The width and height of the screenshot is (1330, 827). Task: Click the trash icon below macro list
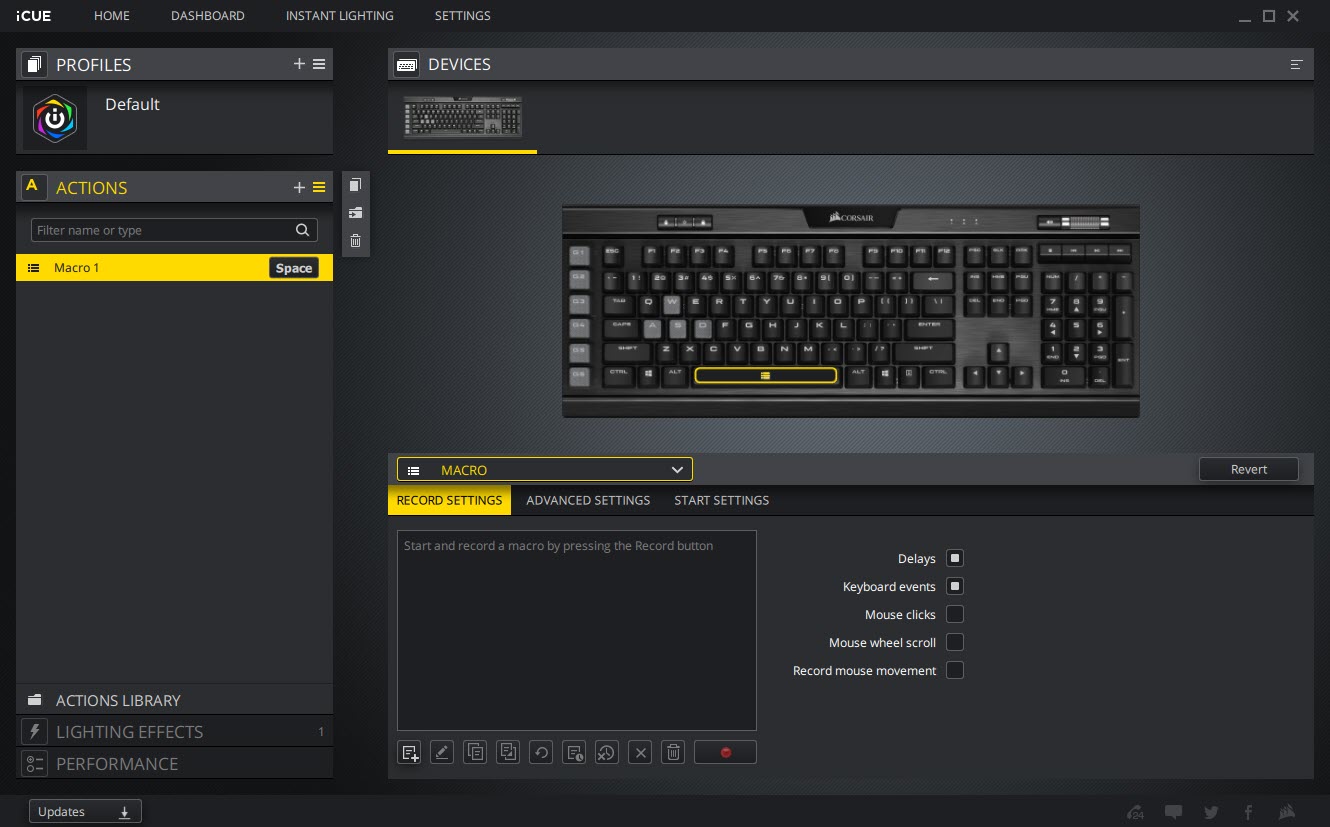(673, 752)
